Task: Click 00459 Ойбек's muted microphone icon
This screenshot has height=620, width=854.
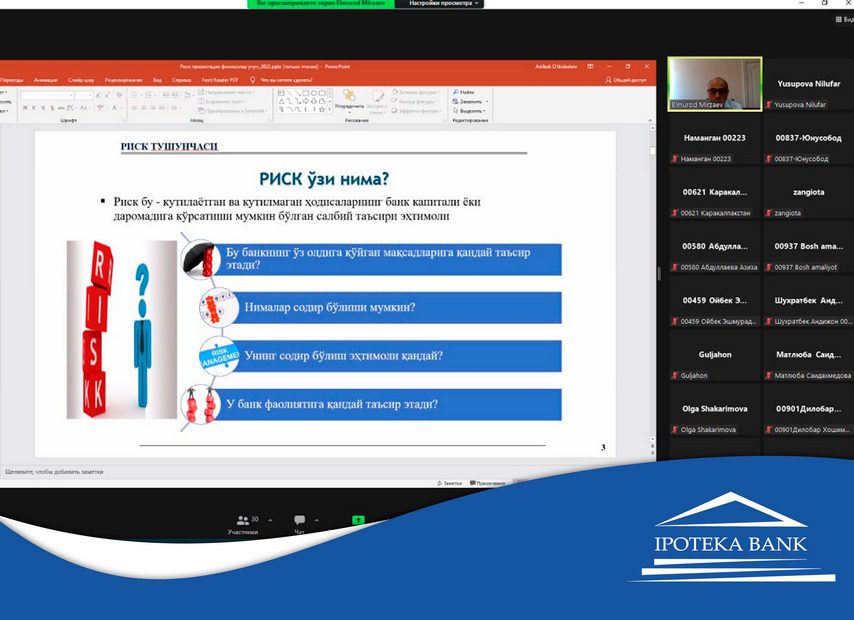Action: pyautogui.click(x=675, y=321)
